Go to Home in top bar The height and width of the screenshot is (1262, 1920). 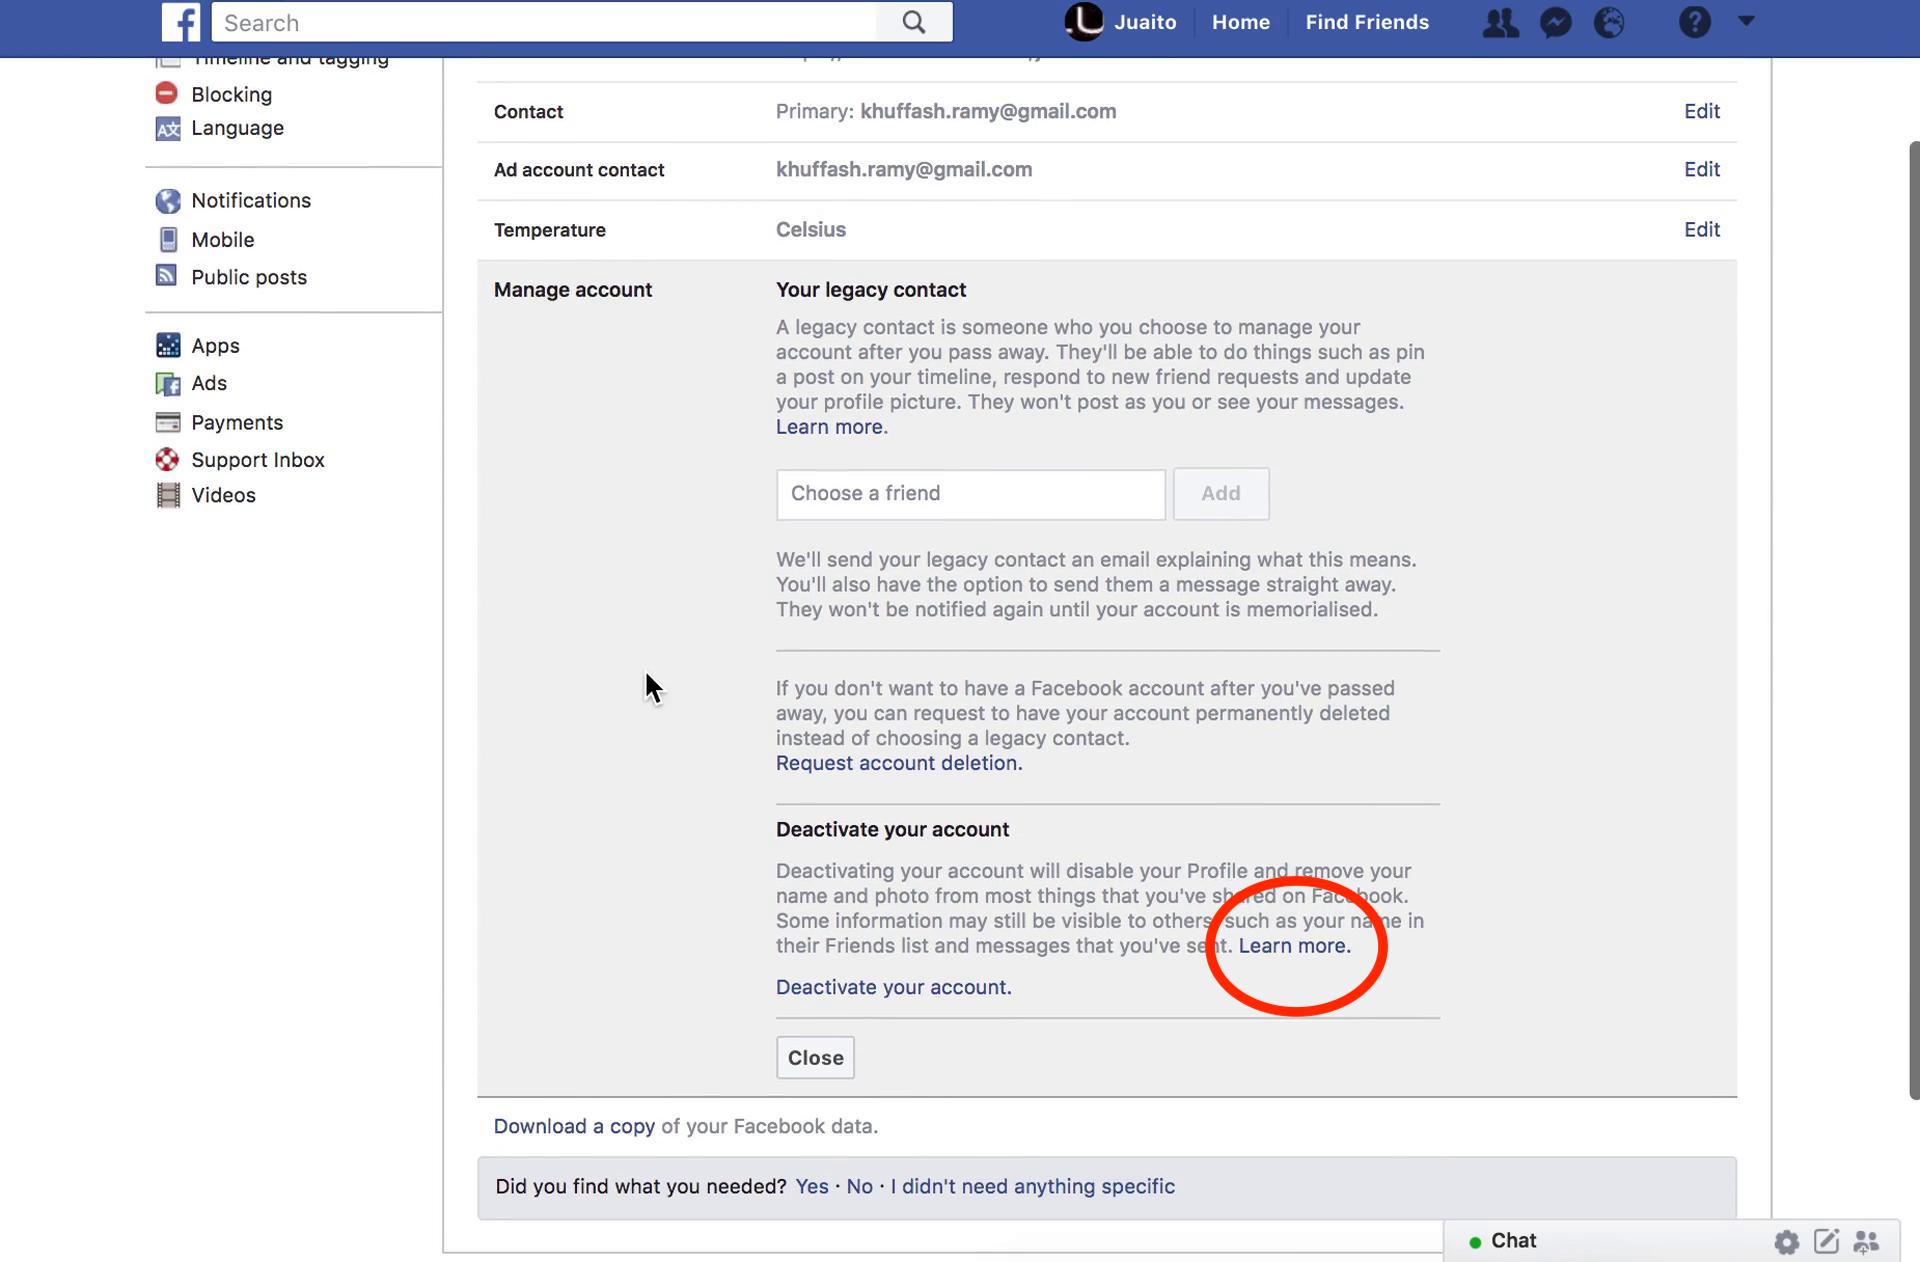point(1240,22)
